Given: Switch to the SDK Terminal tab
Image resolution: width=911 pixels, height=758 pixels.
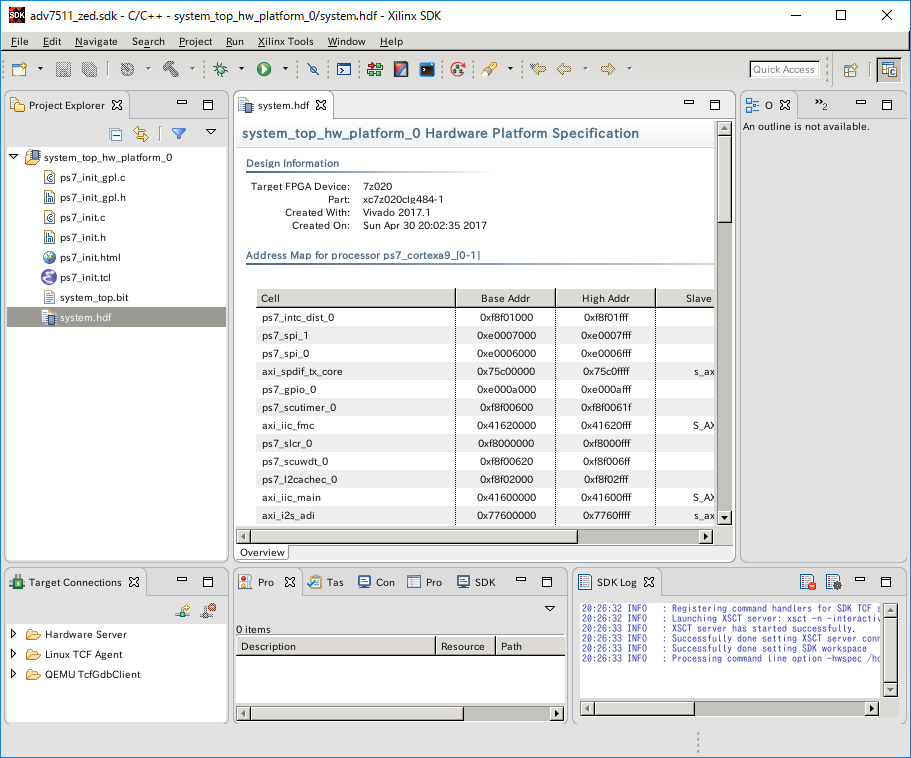Looking at the screenshot, I should (476, 582).
